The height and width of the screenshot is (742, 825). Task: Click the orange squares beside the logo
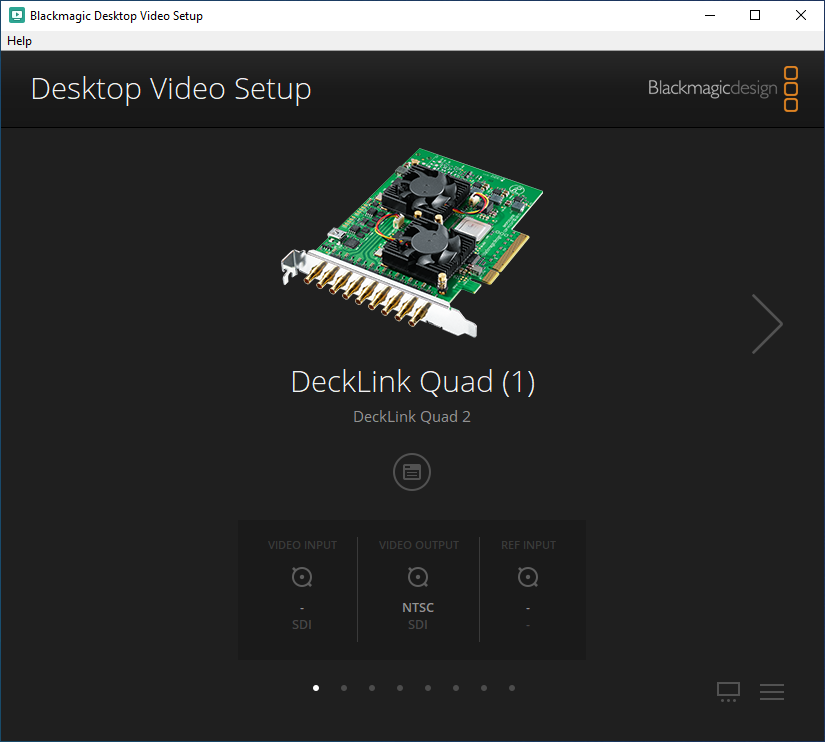pyautogui.click(x=791, y=88)
